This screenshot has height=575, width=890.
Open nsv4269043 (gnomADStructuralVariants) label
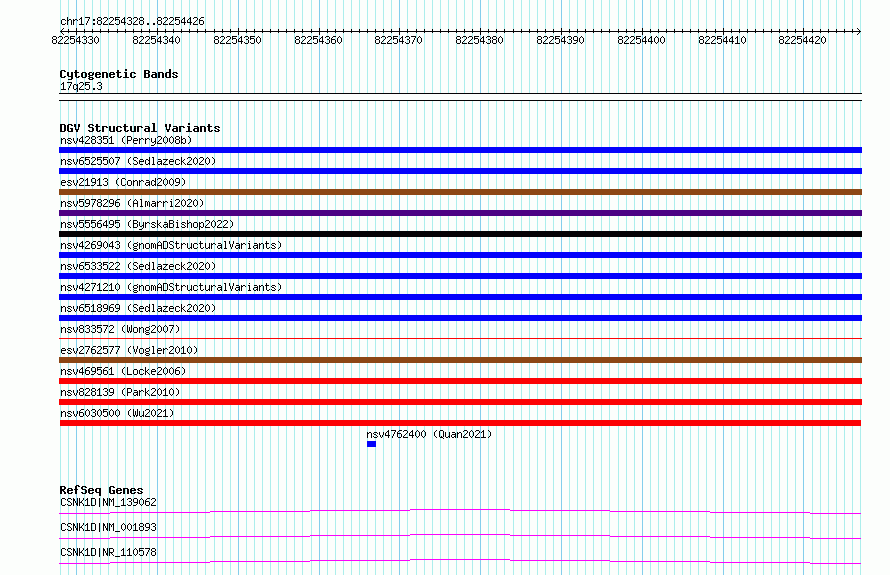click(171, 245)
